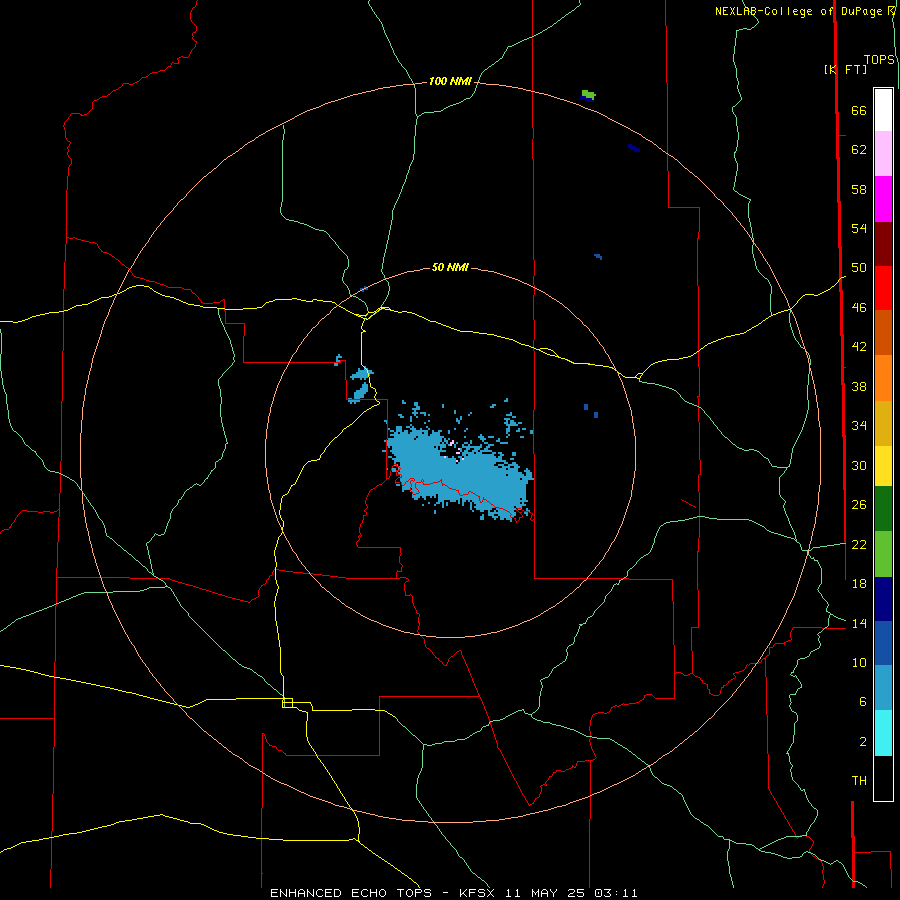Click the white swatch in the tops legend
The image size is (900, 900).
tap(883, 110)
